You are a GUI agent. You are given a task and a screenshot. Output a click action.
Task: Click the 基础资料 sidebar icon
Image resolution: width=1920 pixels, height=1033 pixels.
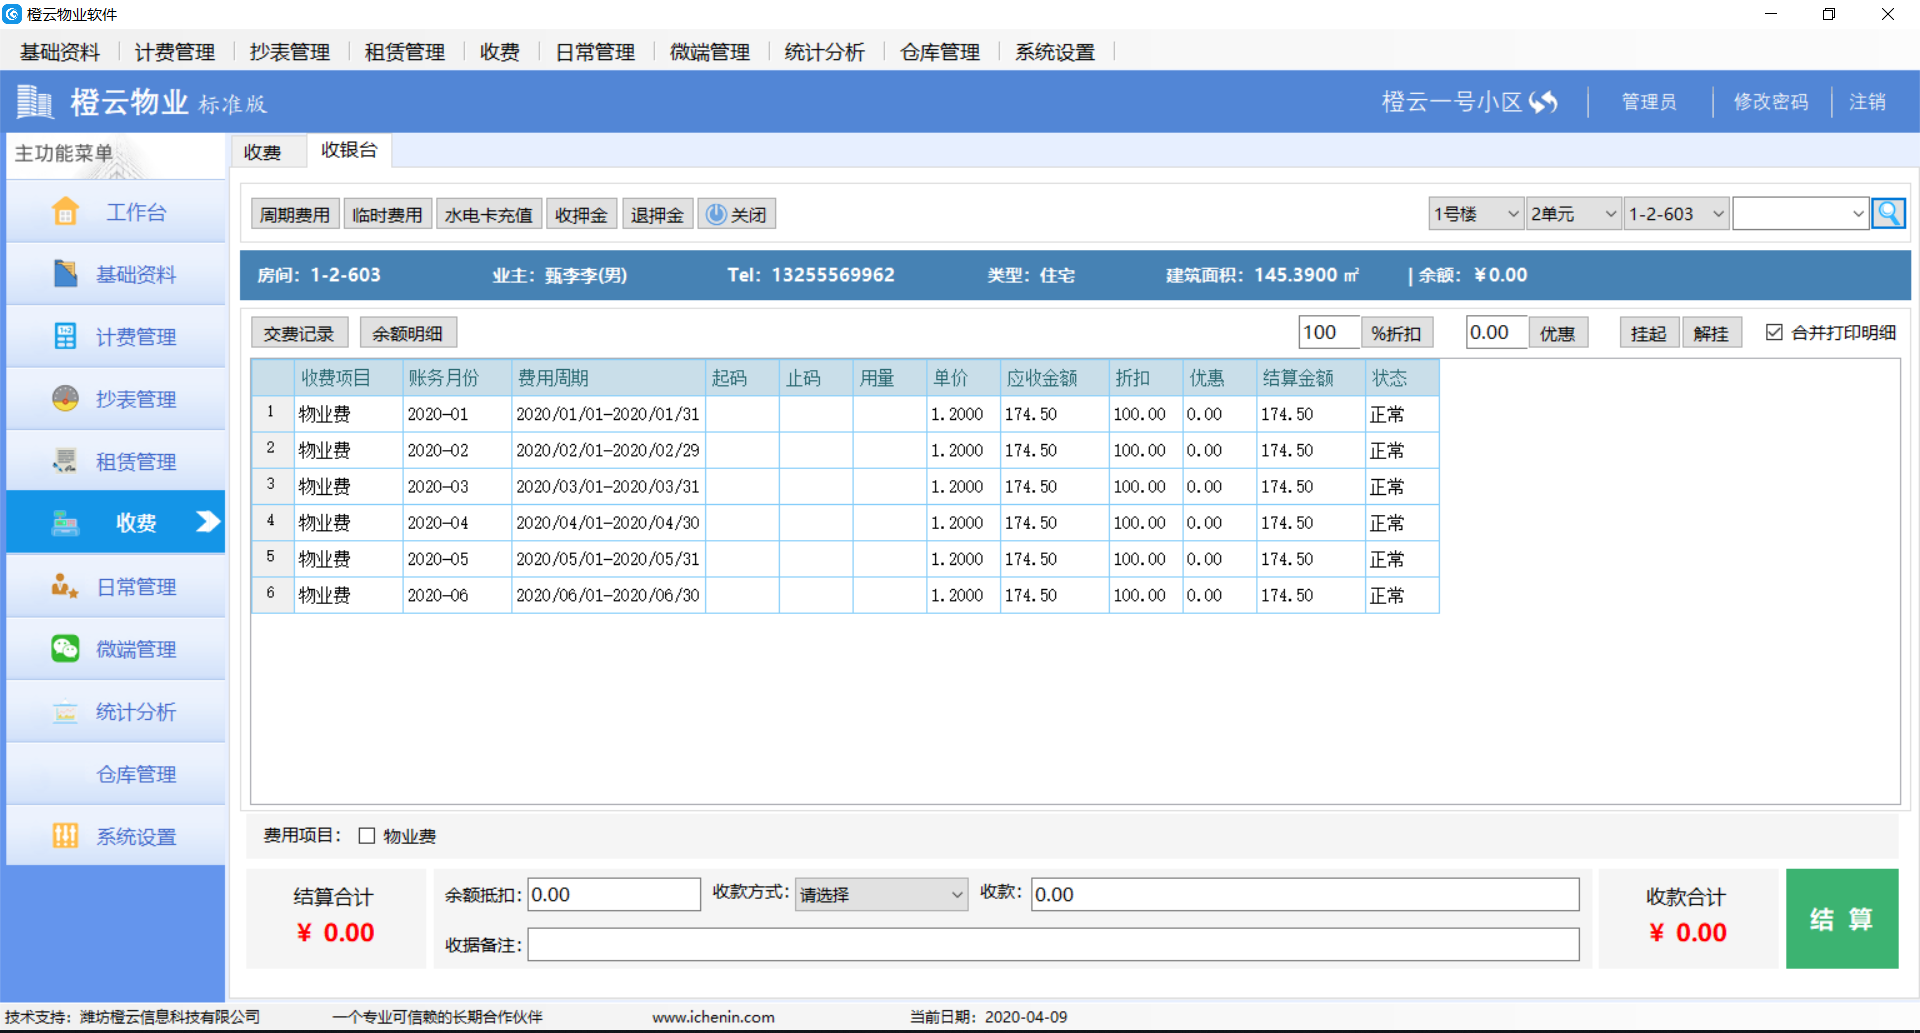click(65, 273)
